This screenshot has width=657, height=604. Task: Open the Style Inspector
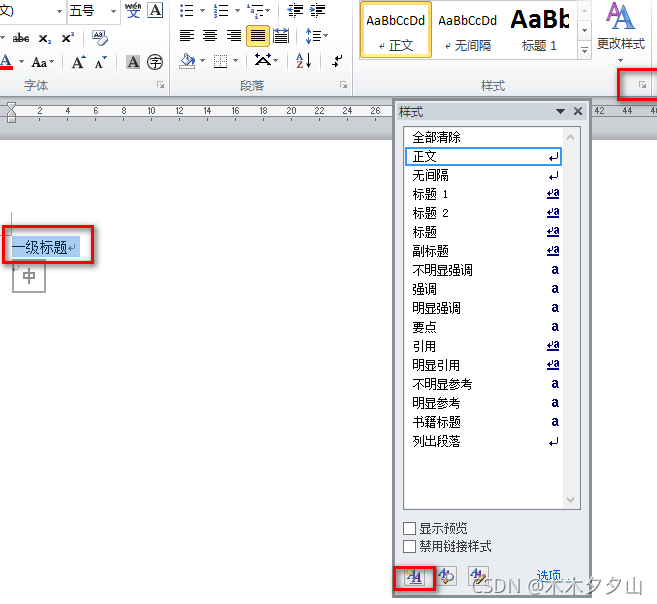point(446,576)
